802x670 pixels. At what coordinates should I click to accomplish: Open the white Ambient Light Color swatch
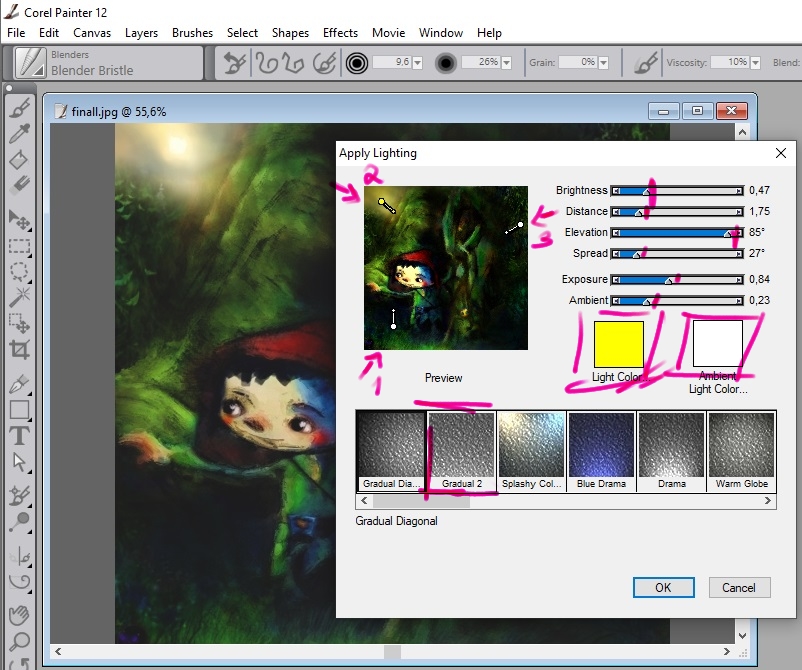(x=718, y=343)
